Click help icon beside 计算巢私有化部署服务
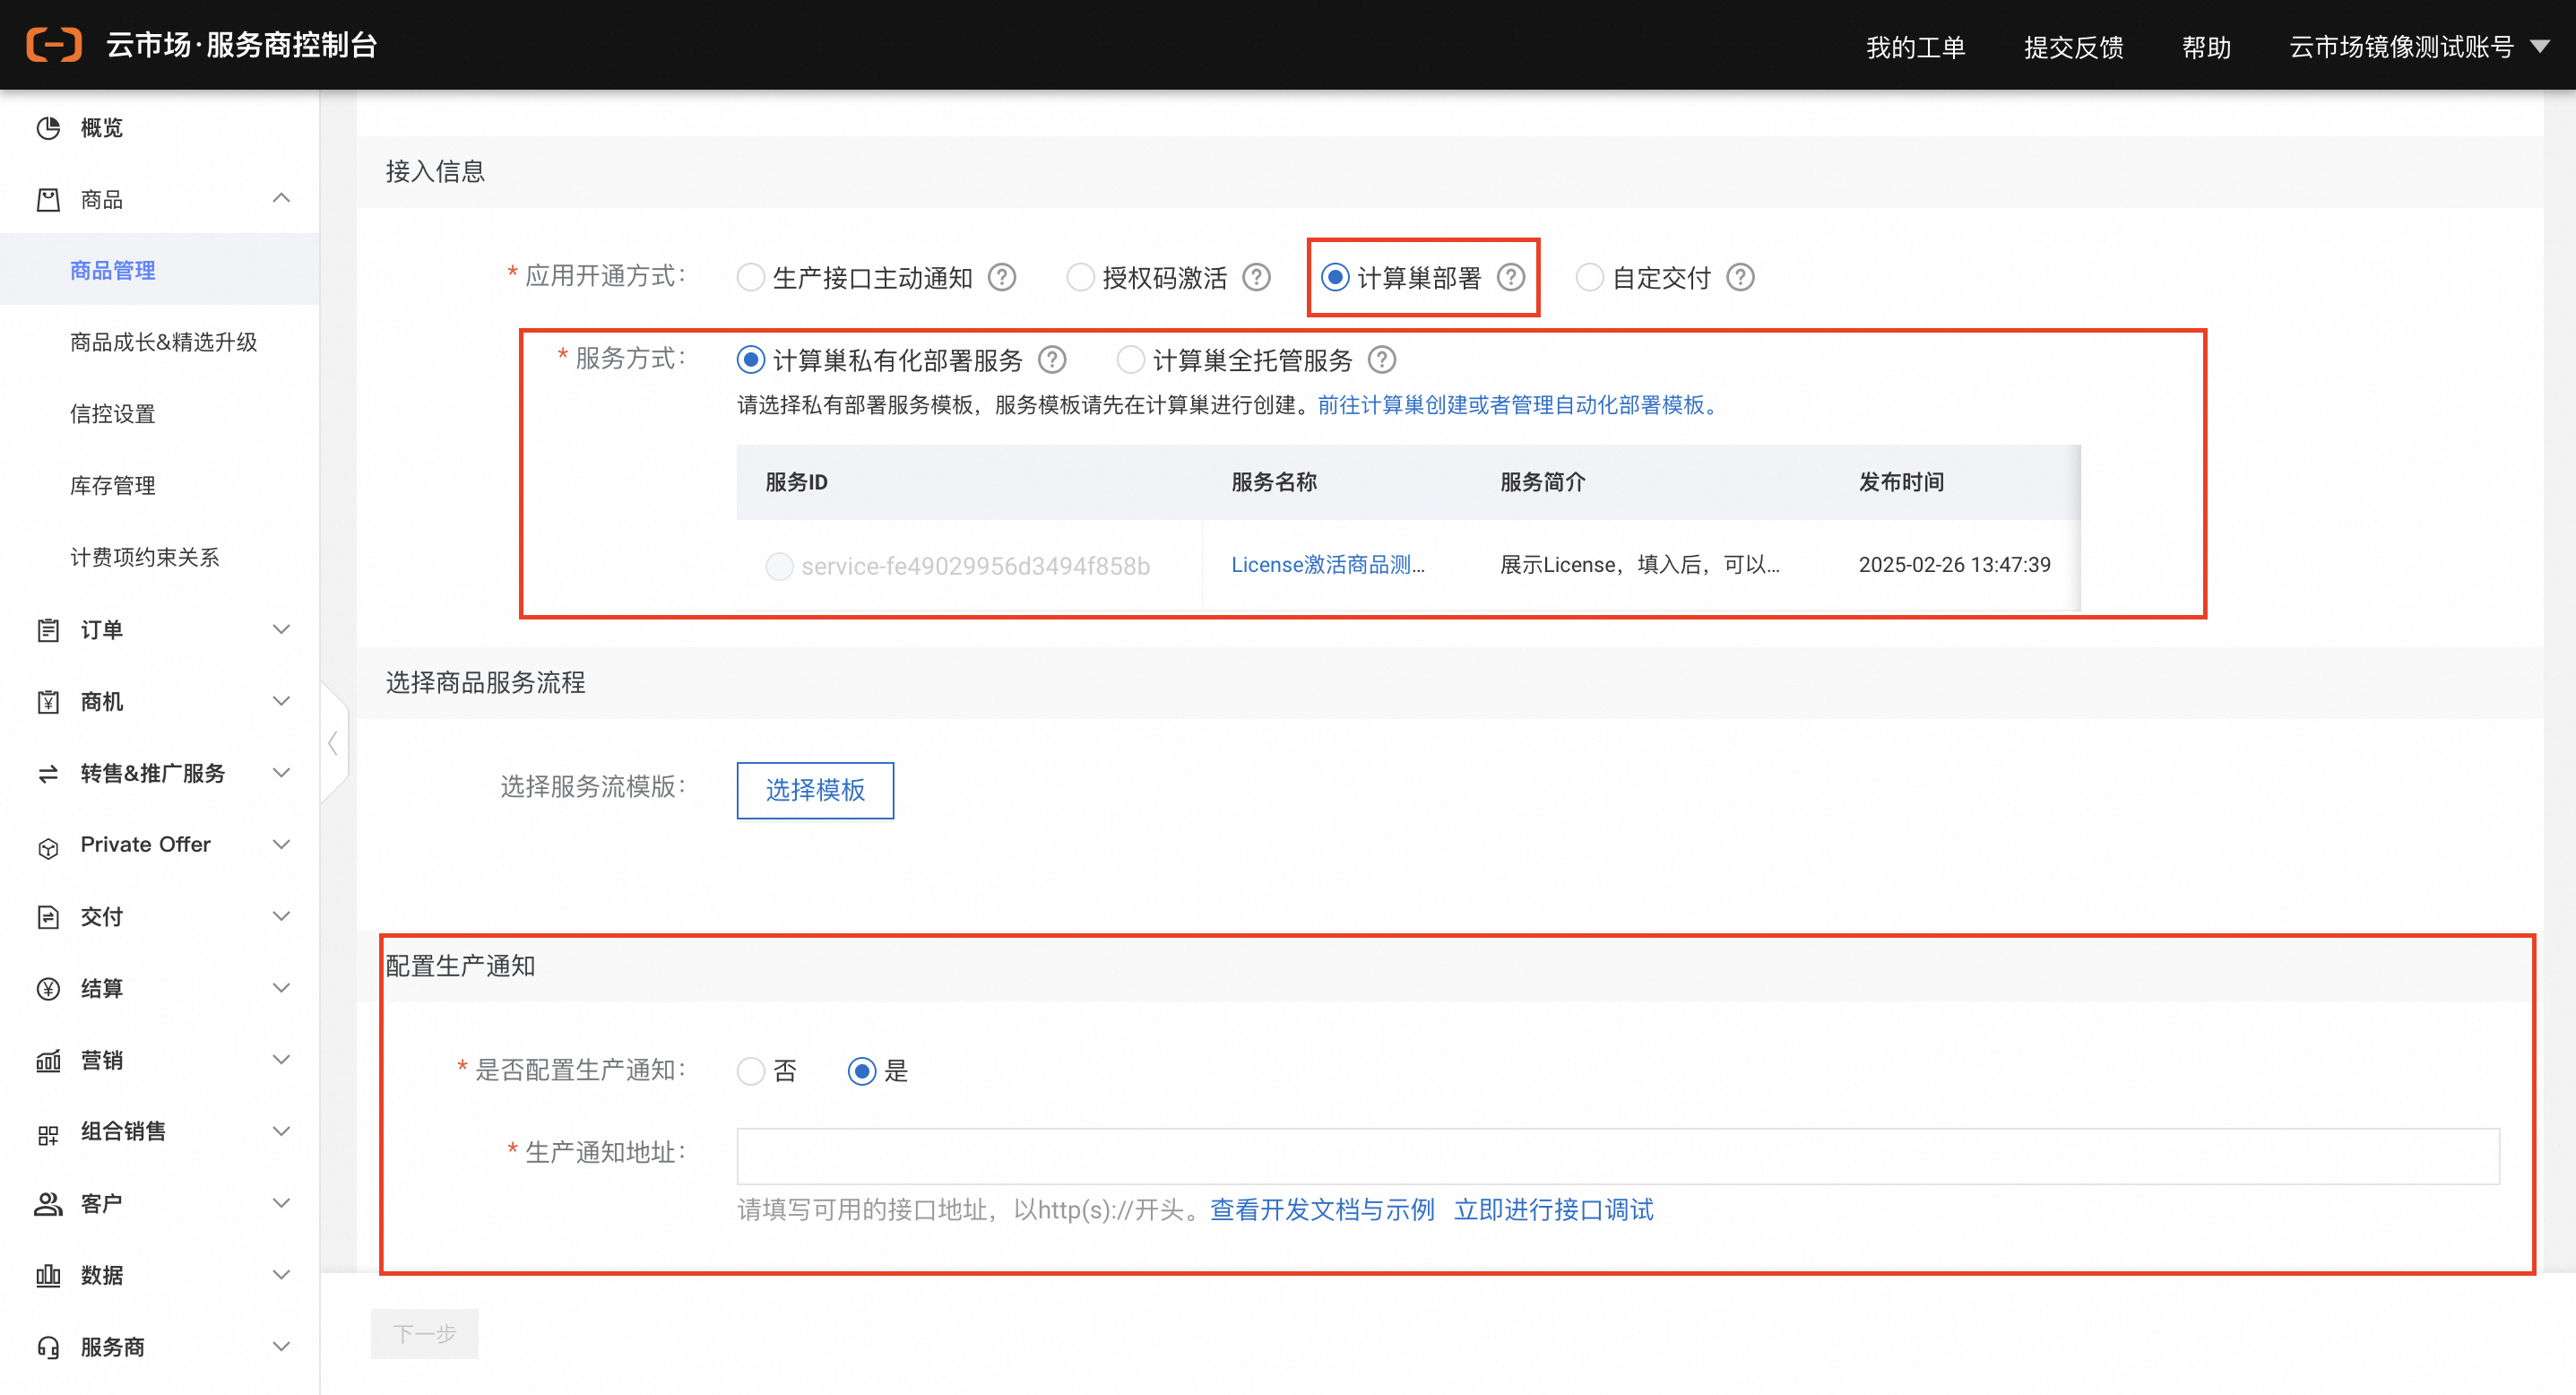 pyautogui.click(x=1052, y=359)
